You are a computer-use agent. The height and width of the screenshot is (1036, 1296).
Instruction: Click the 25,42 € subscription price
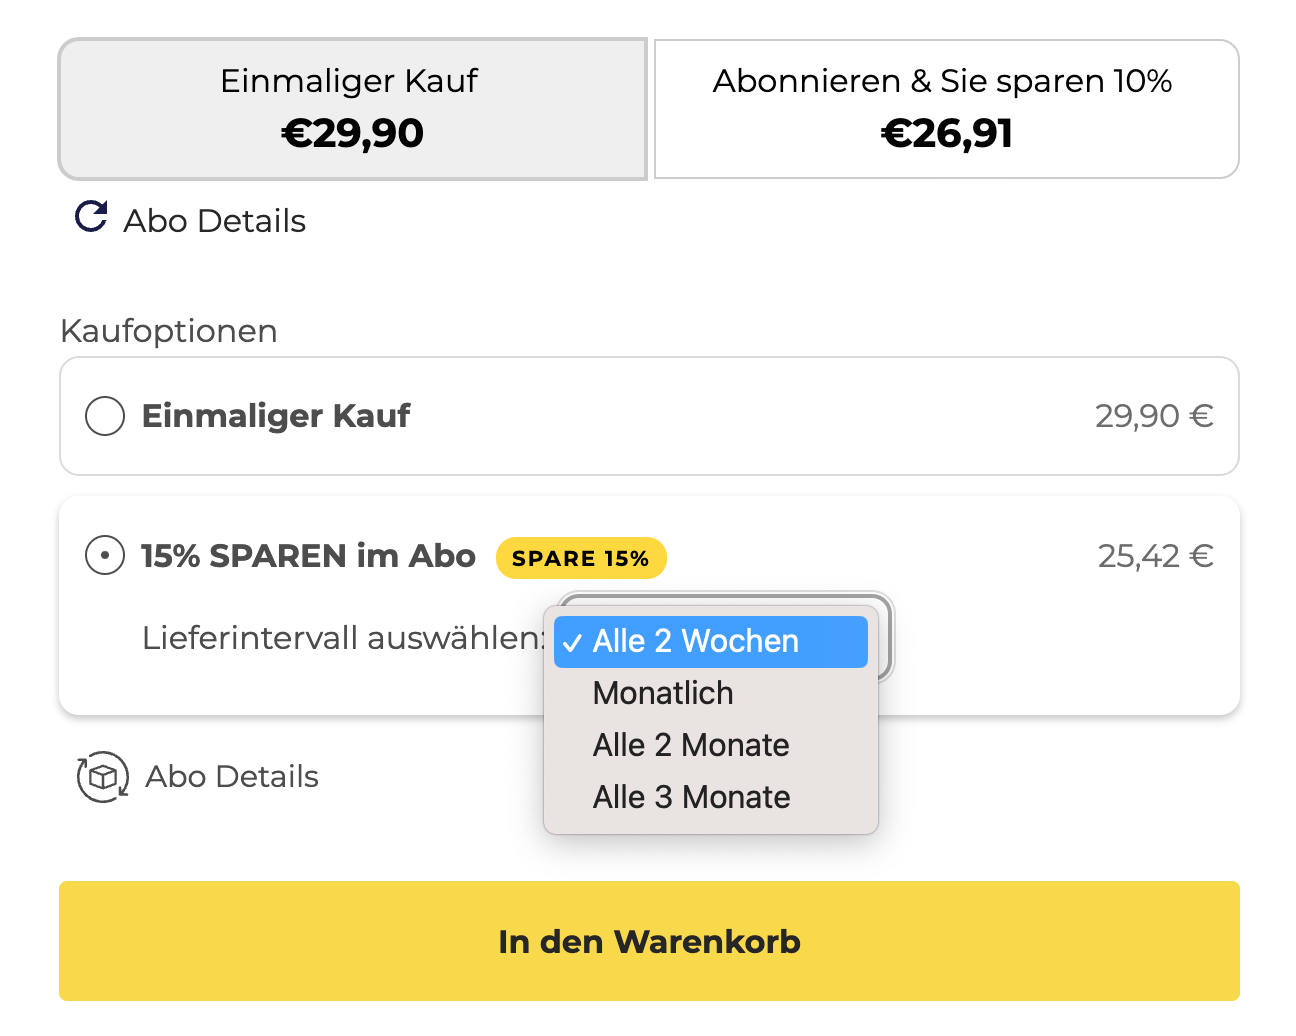pos(1156,556)
